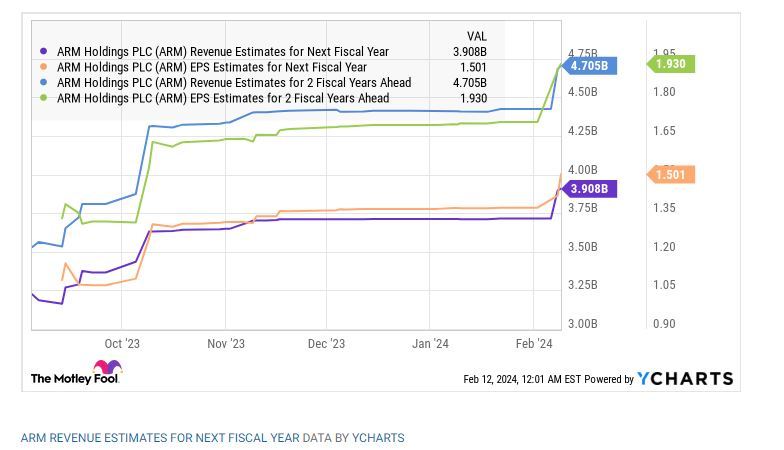Screen dimensions: 784x450
Task: Click the VAL column header in legend
Action: point(476,37)
